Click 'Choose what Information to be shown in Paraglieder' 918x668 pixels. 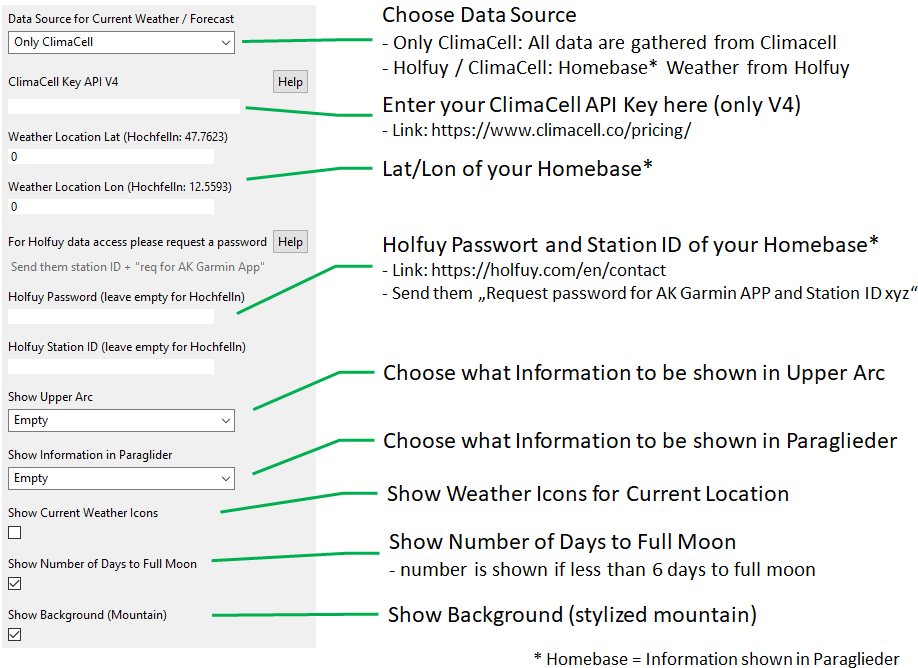click(x=640, y=441)
